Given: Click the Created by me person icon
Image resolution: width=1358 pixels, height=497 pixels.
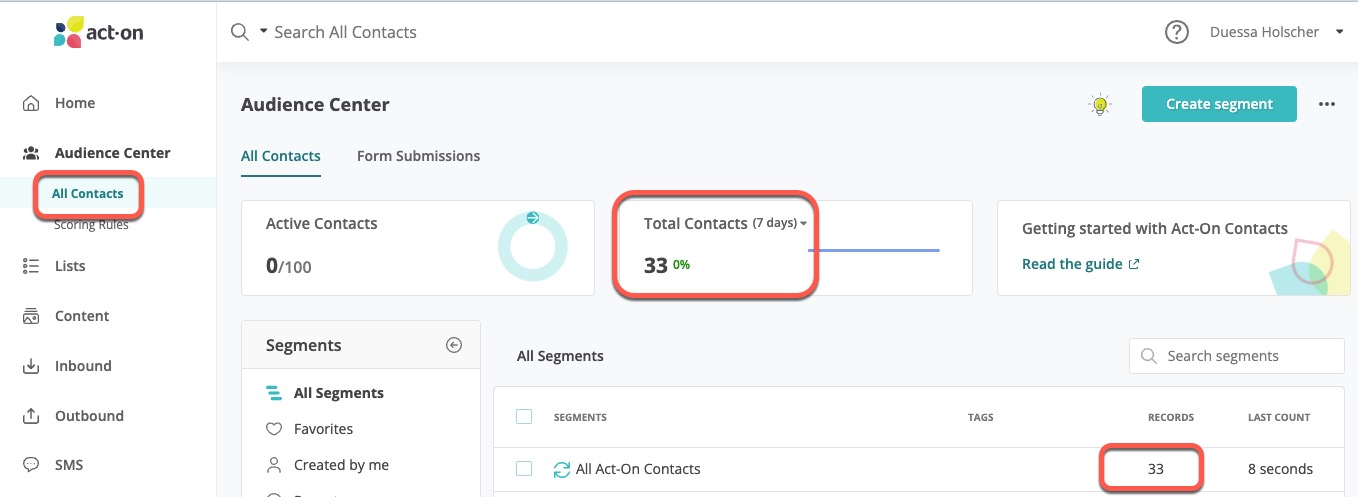Looking at the screenshot, I should pos(274,465).
